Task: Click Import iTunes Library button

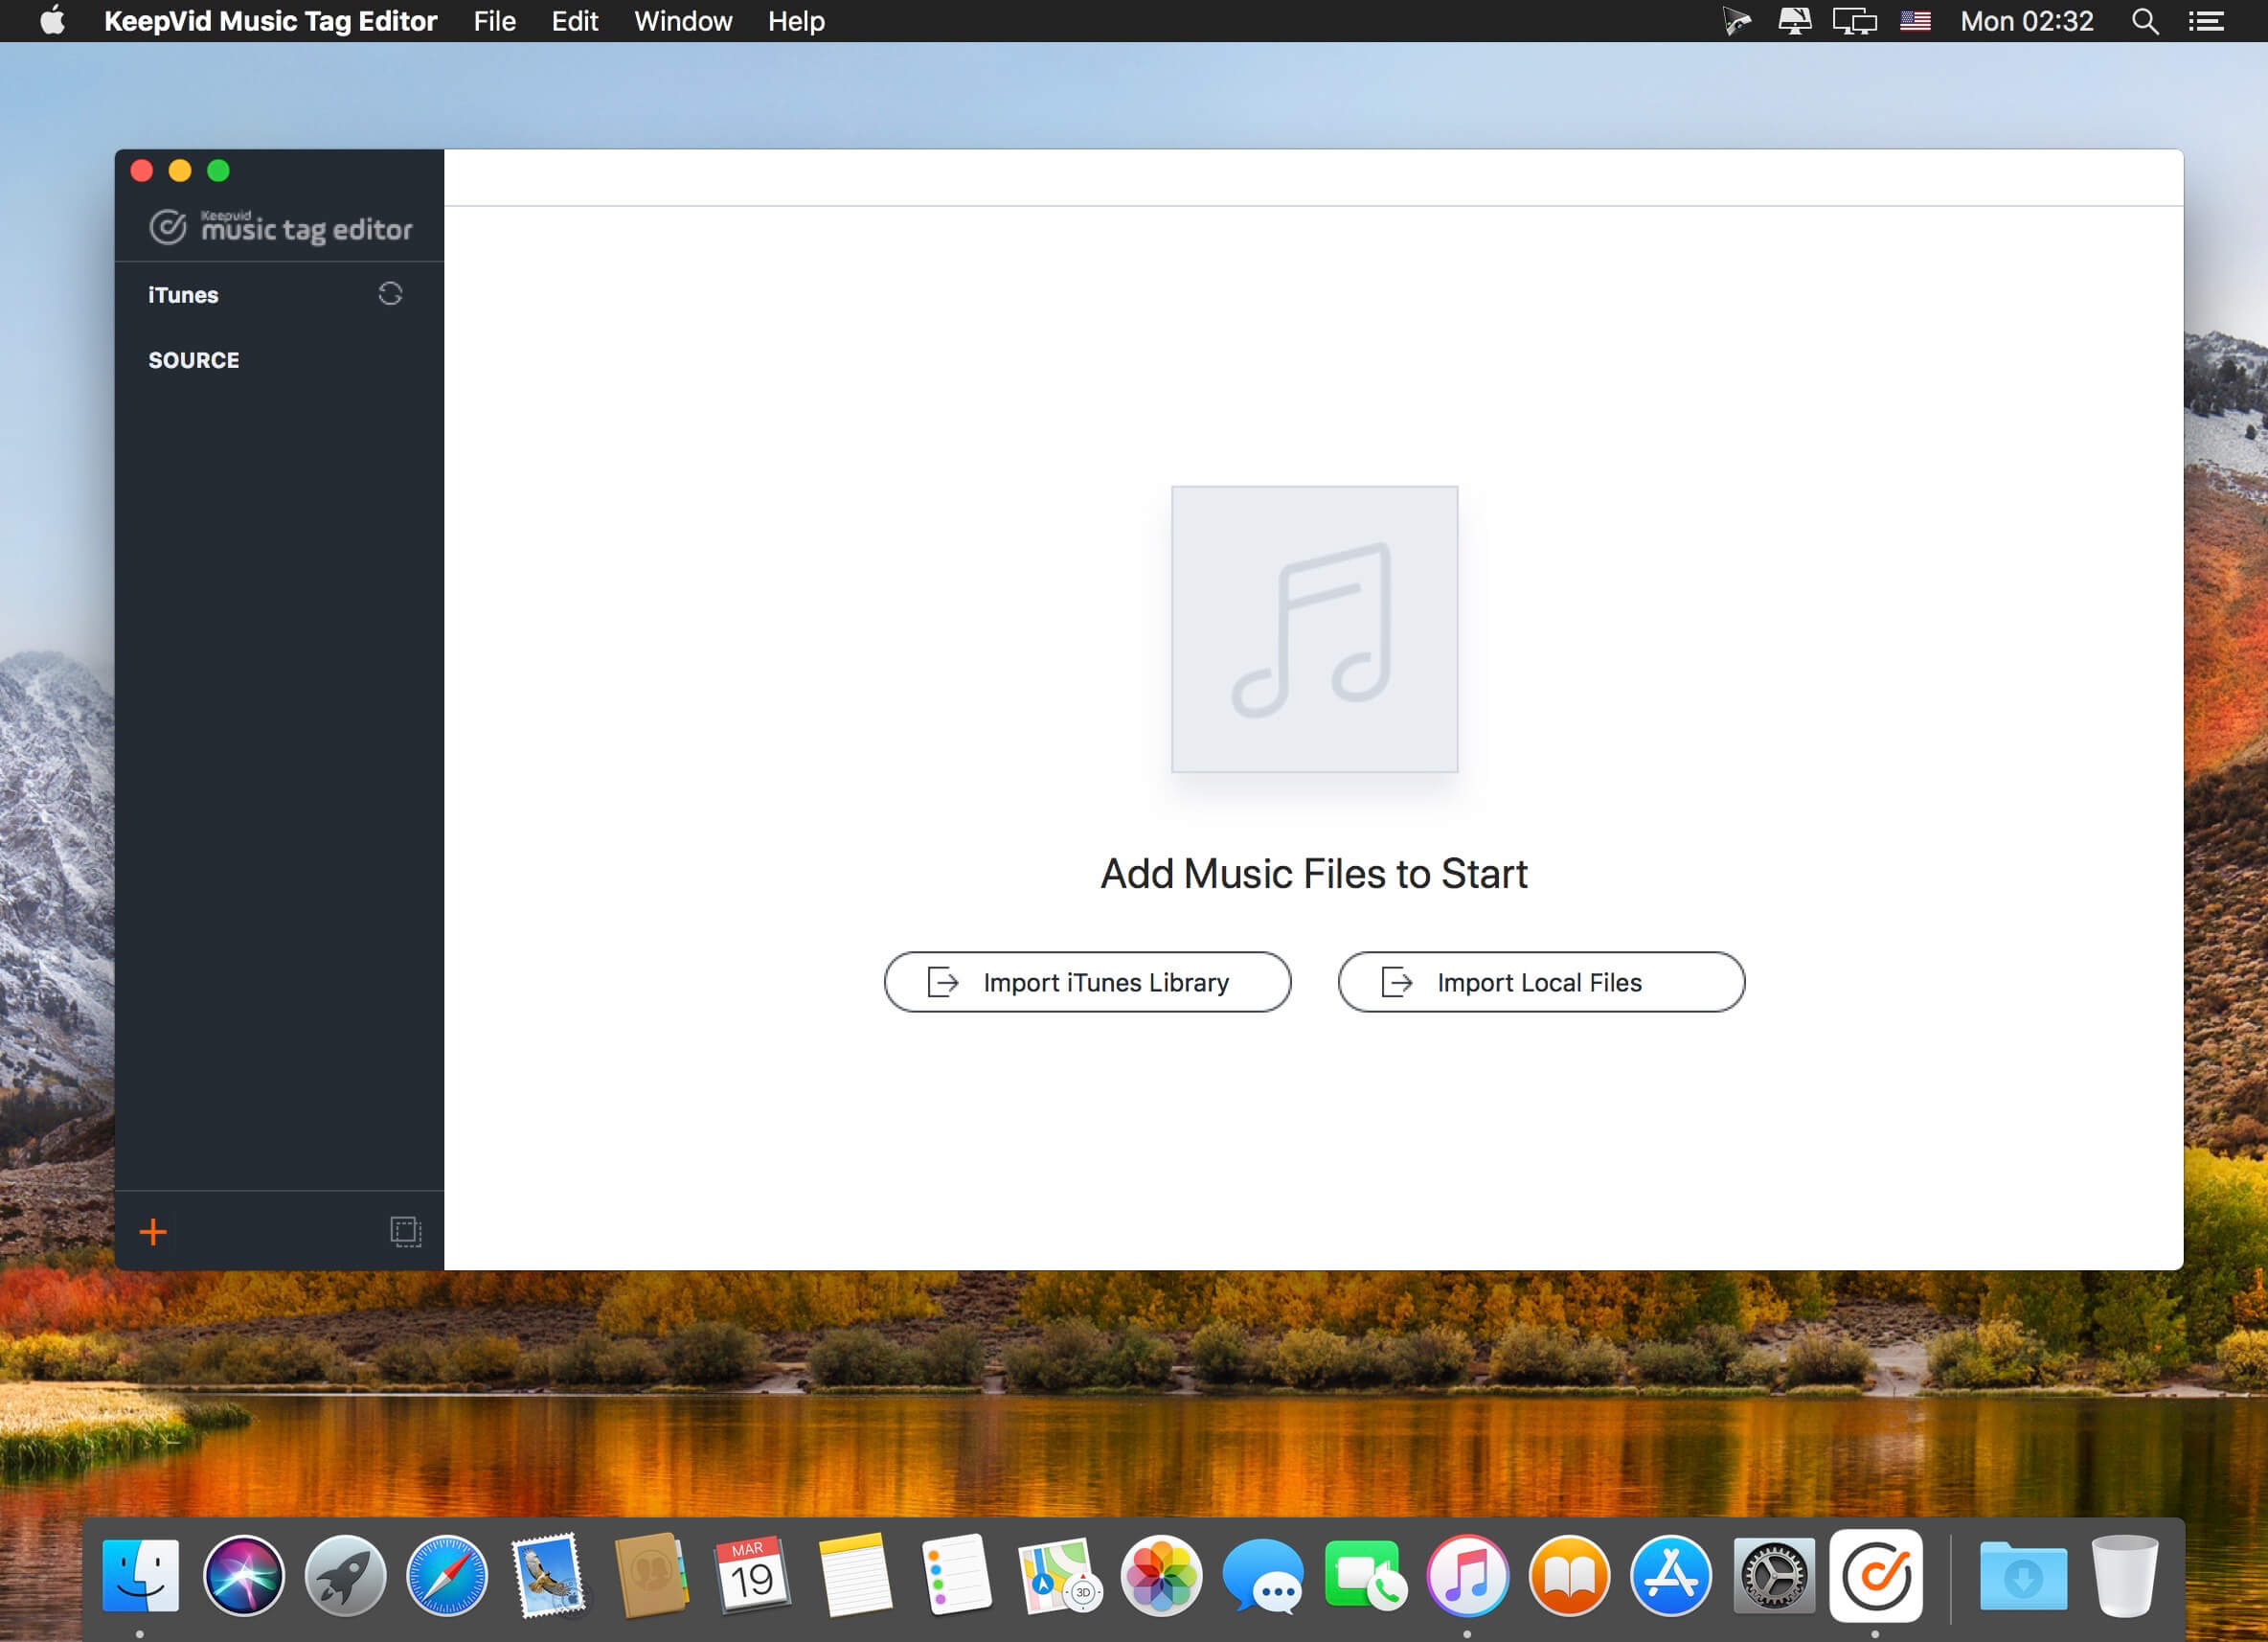Action: pos(1087,982)
